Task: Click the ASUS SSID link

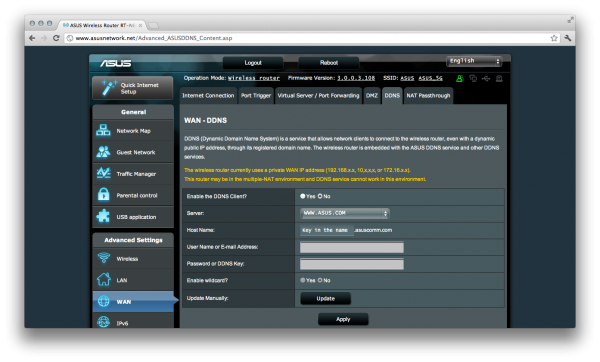Action: (407, 78)
